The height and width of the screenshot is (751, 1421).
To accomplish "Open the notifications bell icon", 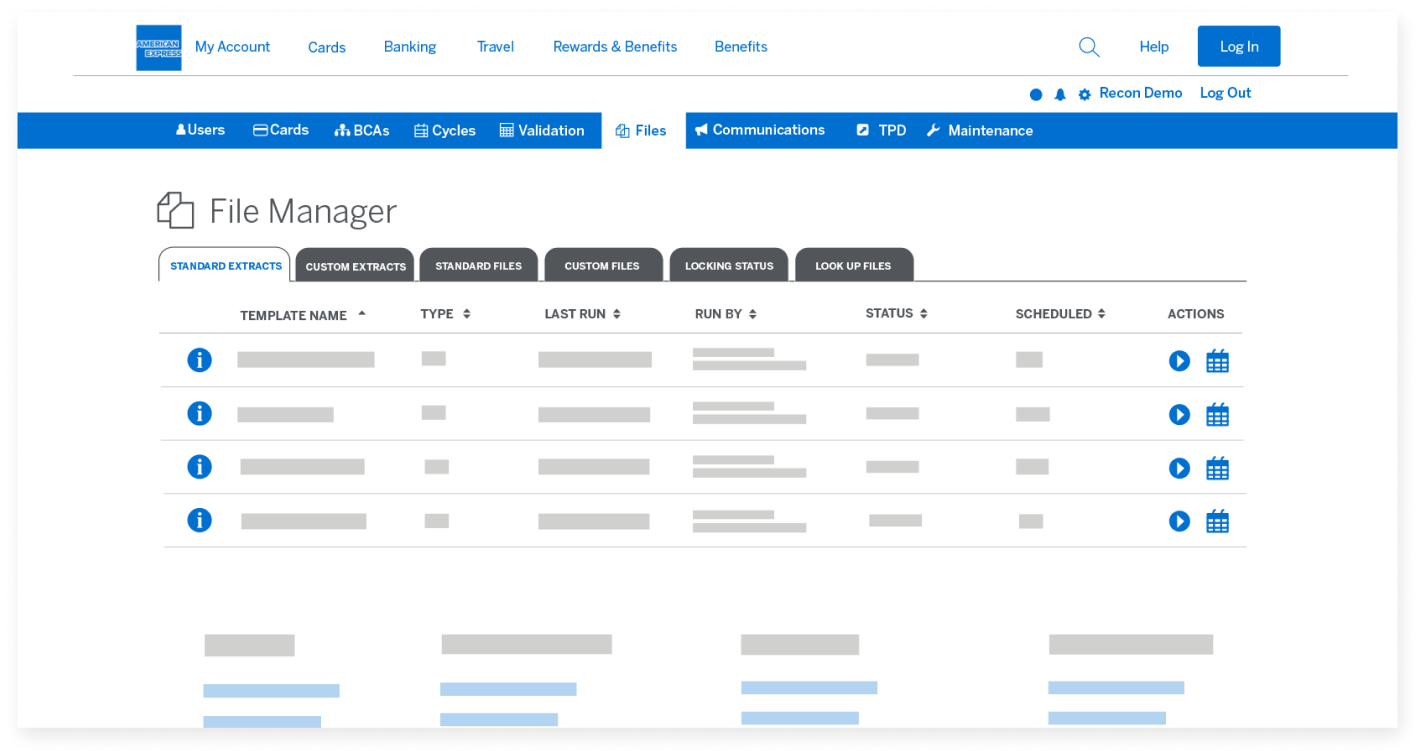I will pos(1060,93).
